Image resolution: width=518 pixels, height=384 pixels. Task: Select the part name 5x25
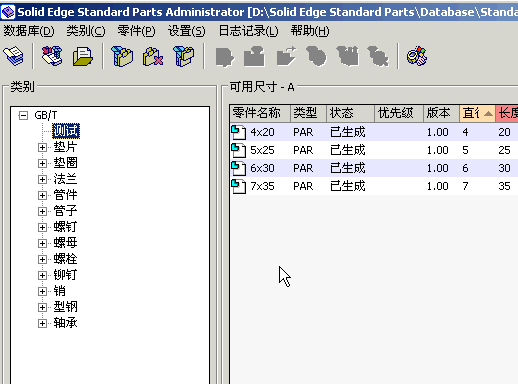pos(262,150)
